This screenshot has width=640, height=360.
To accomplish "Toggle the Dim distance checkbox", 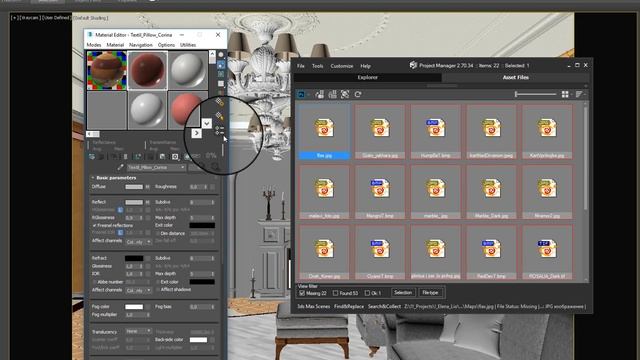I will click(x=158, y=233).
